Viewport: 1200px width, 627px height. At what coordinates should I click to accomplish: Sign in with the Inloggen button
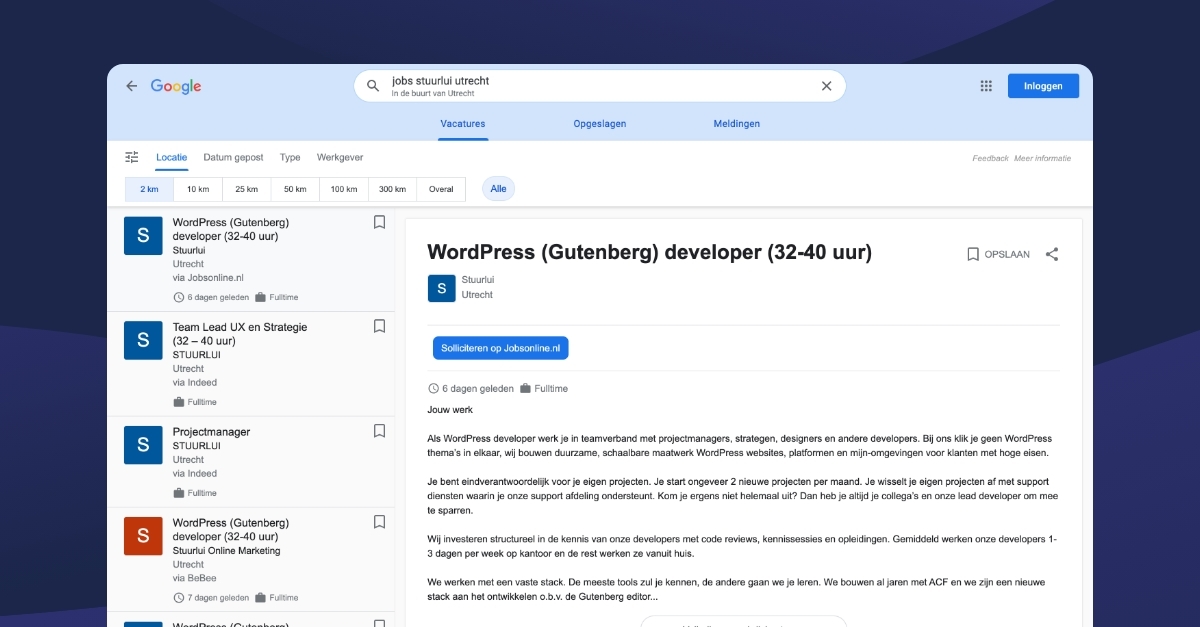1043,86
